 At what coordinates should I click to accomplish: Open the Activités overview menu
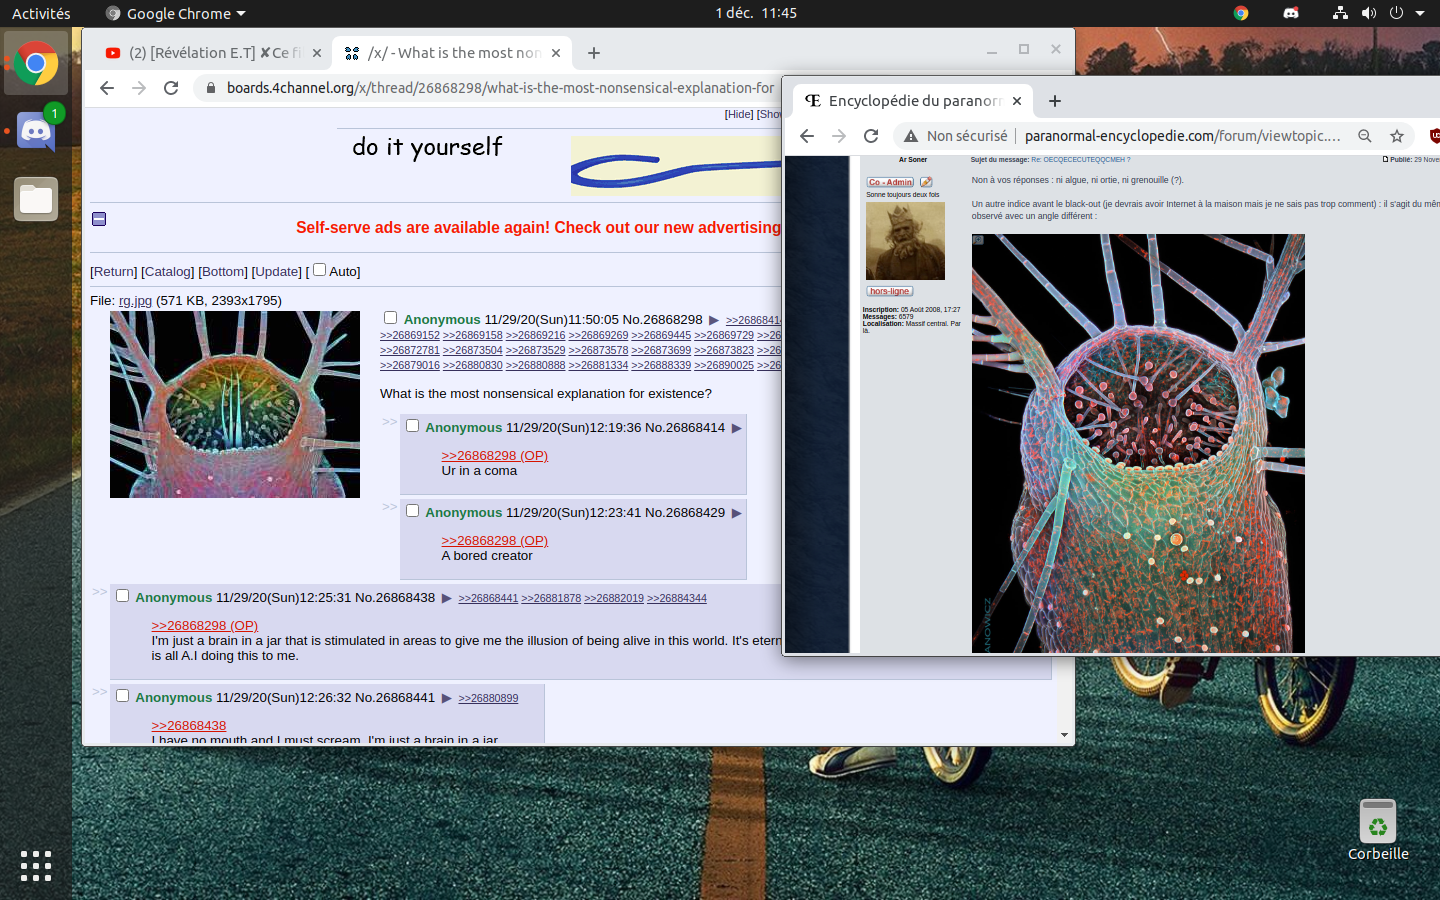pyautogui.click(x=41, y=13)
